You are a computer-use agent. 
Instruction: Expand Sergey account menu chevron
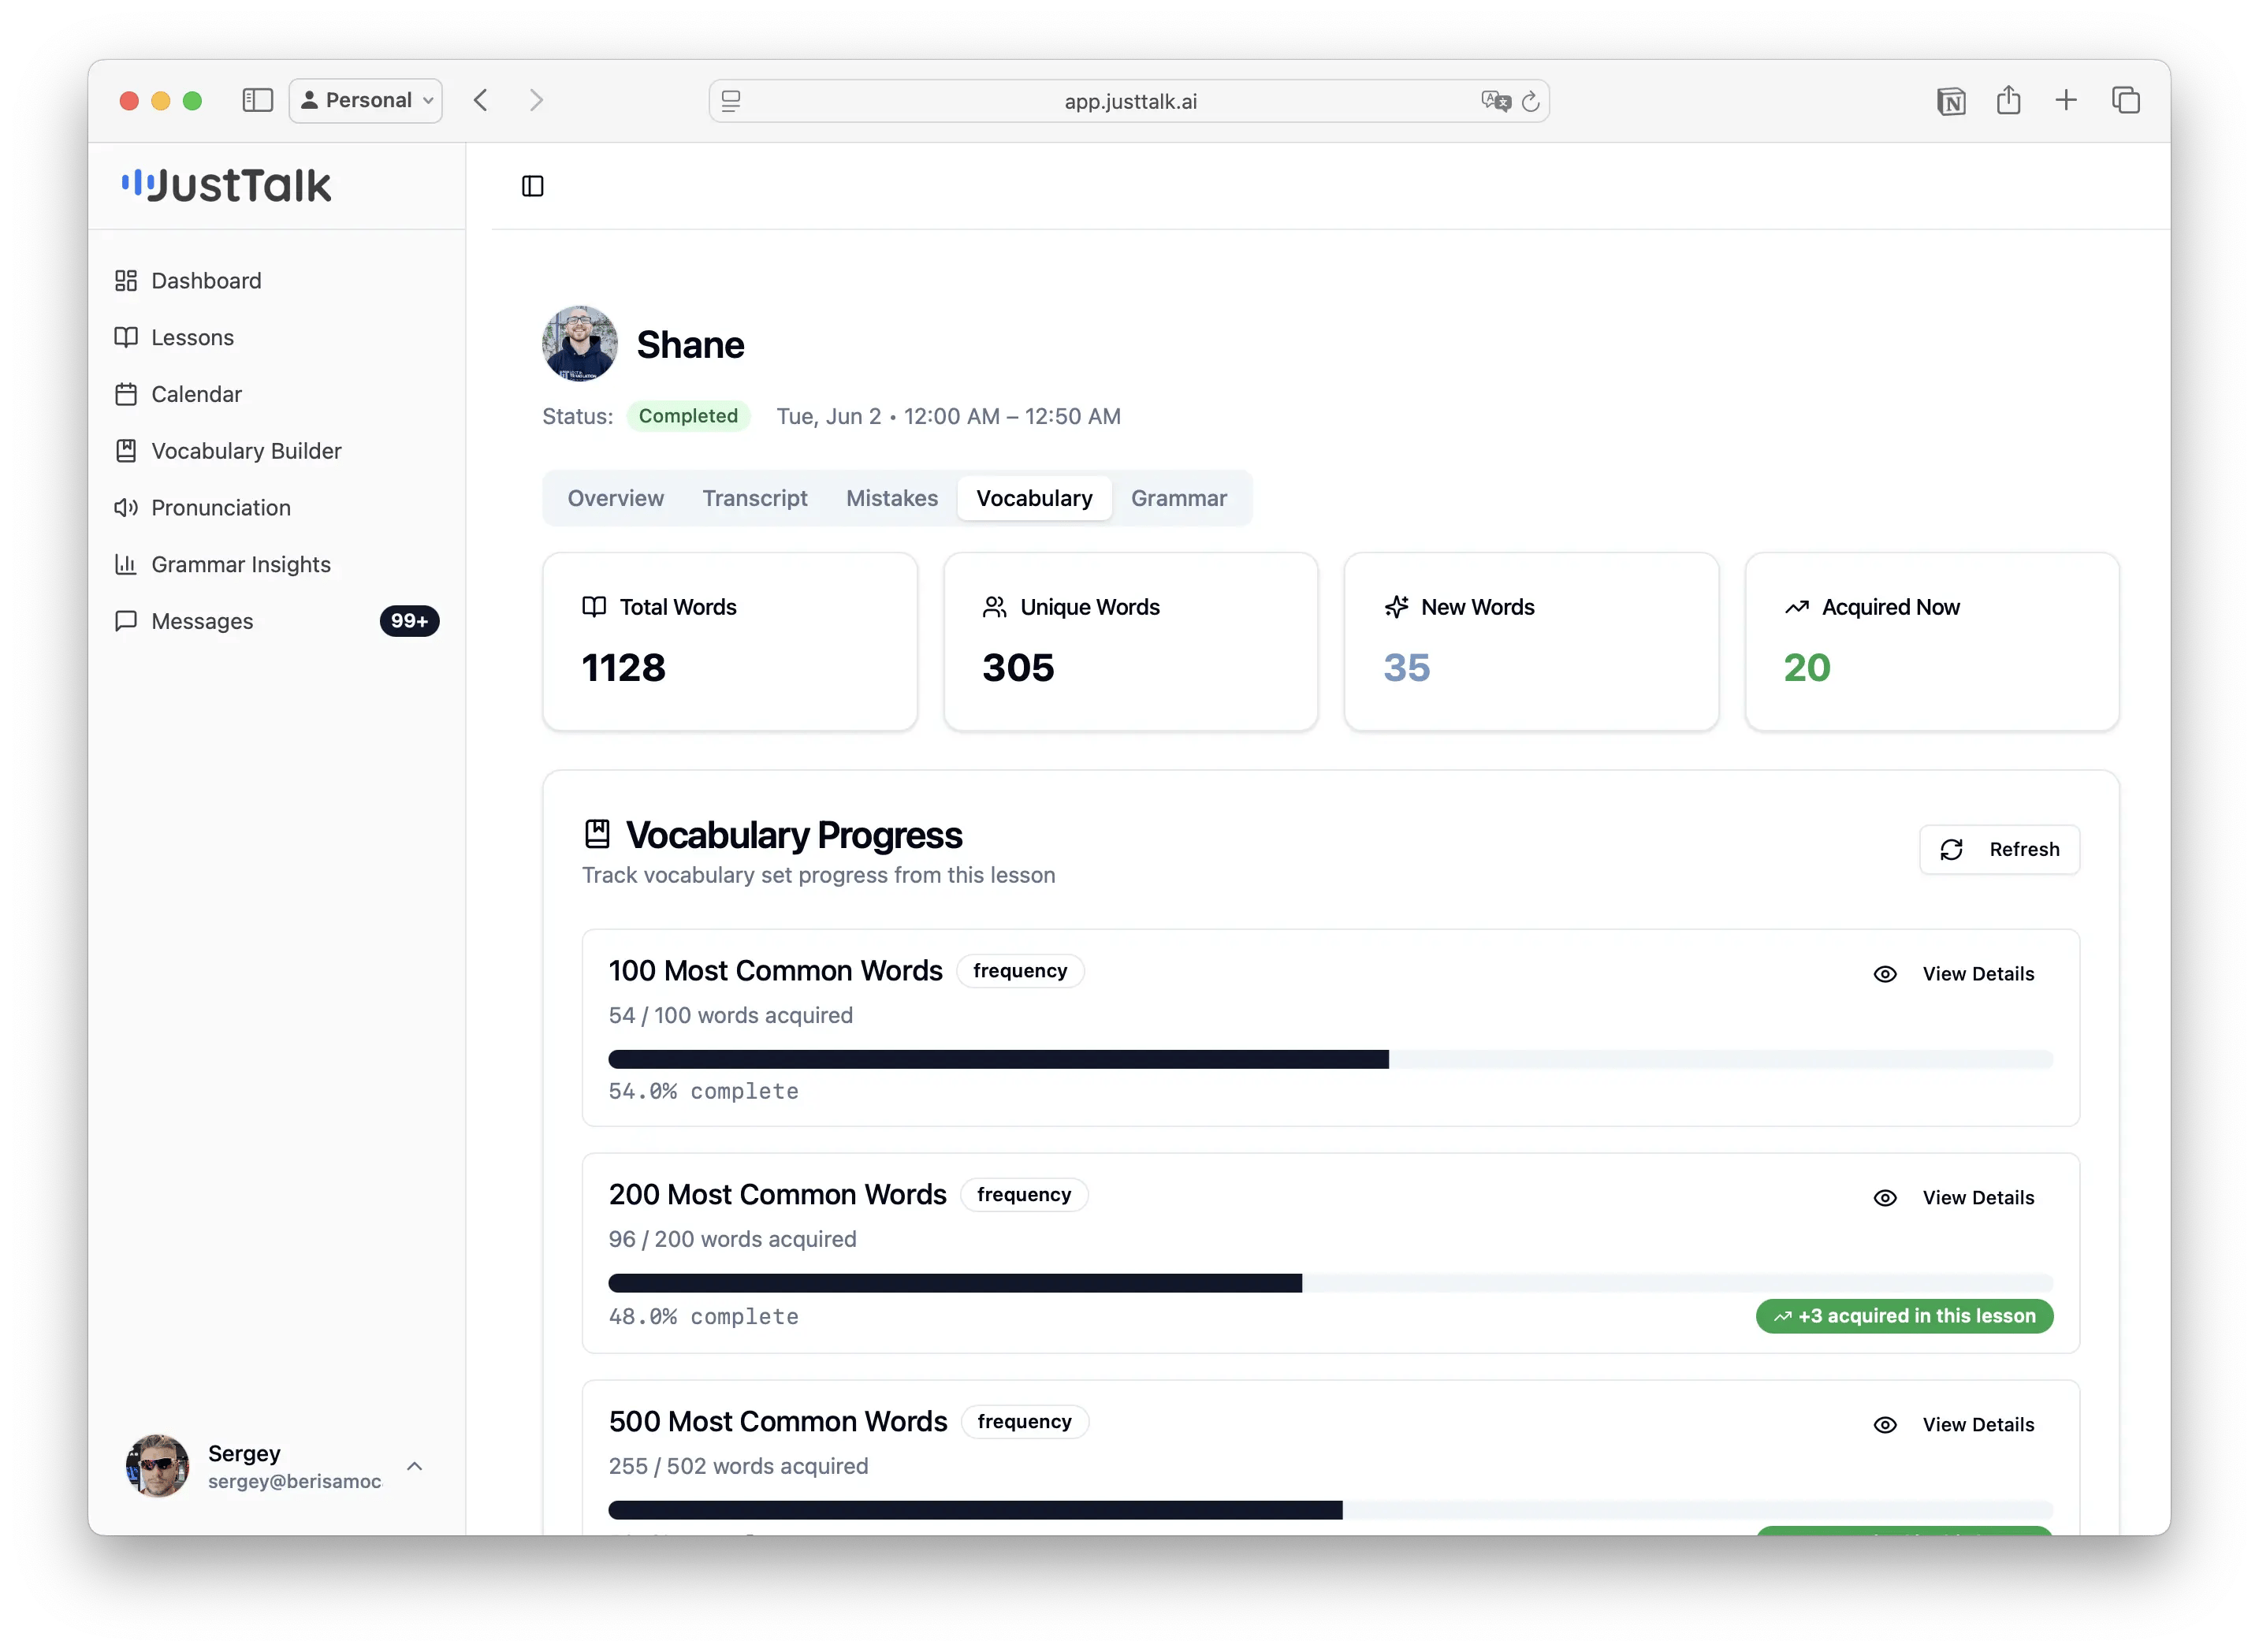[x=415, y=1466]
